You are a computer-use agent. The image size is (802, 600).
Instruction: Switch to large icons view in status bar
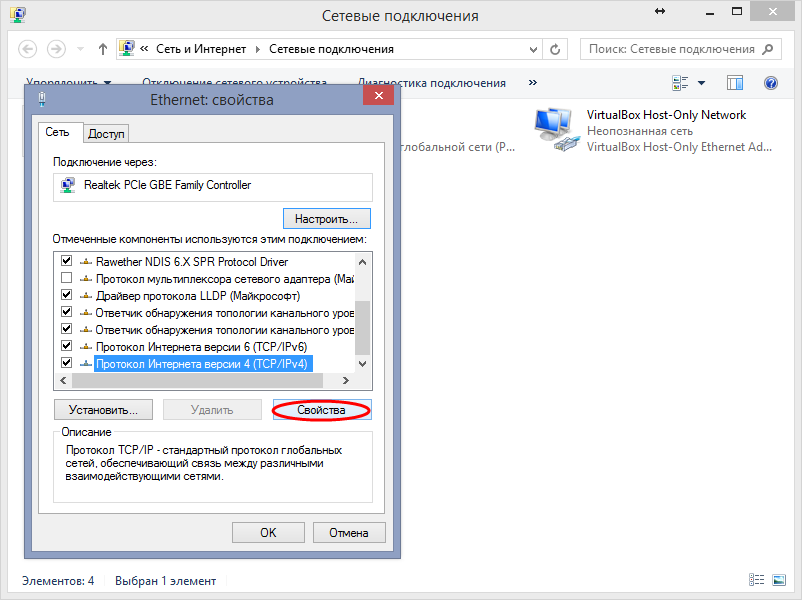[x=779, y=580]
